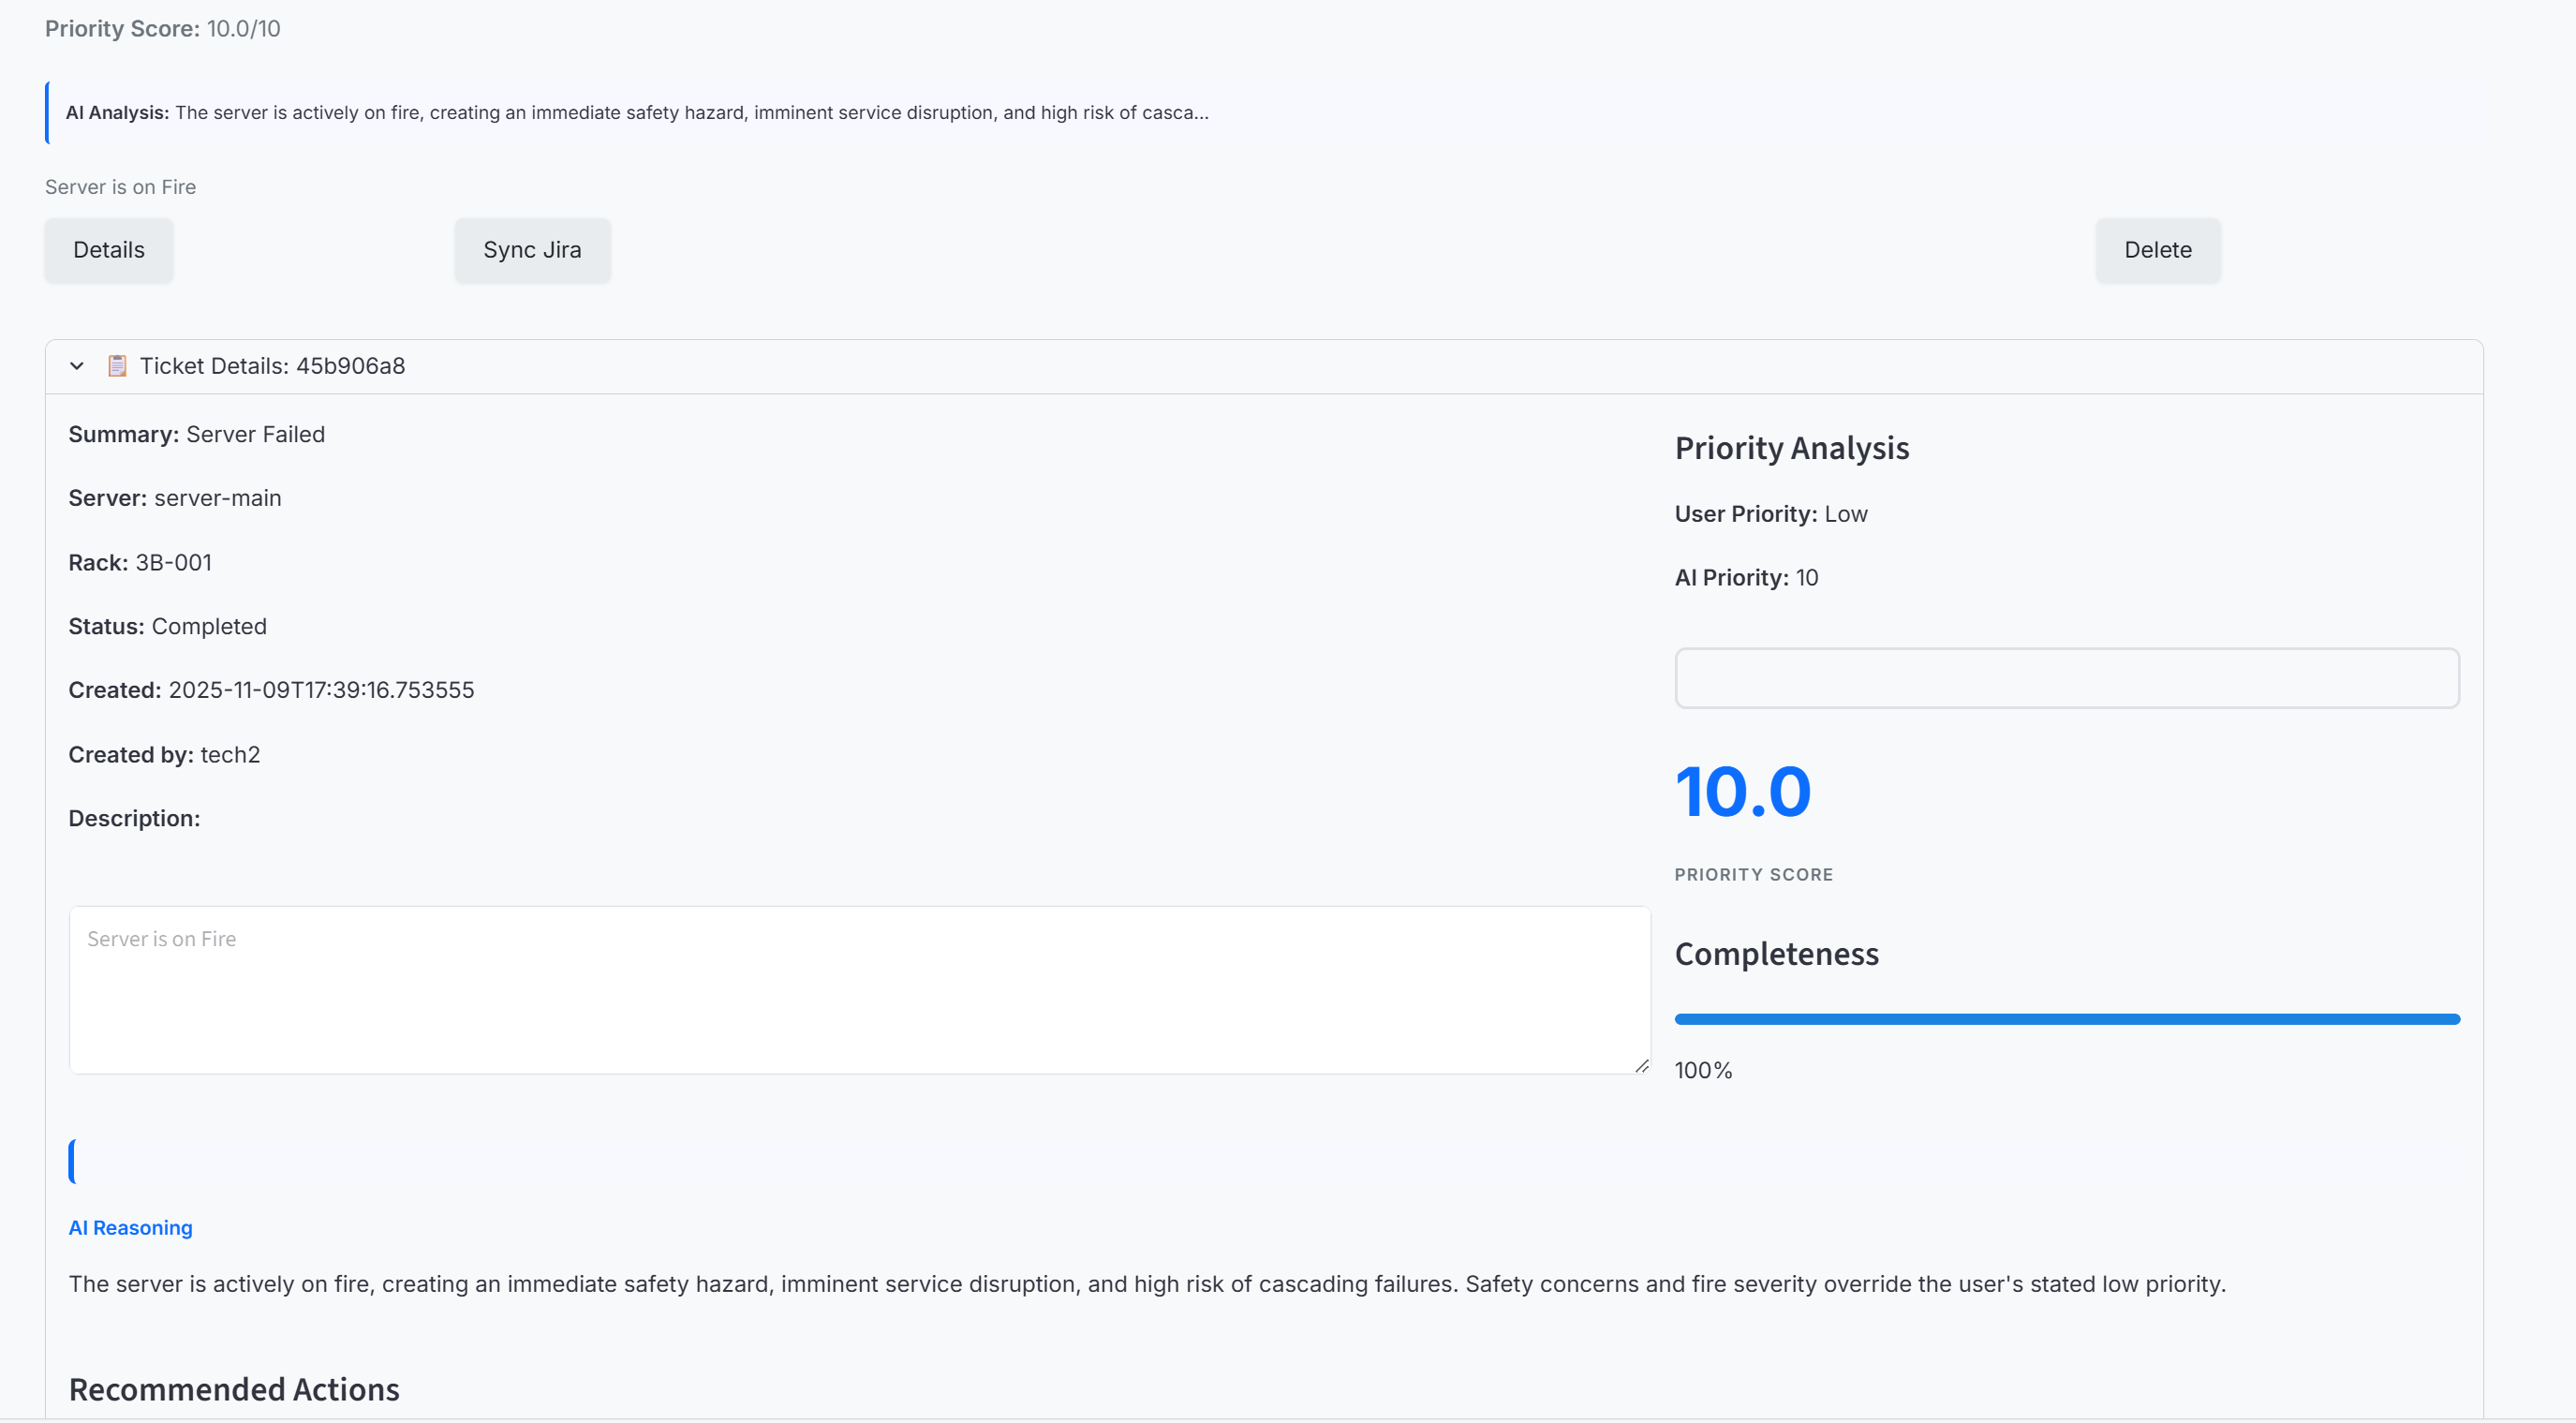Grab the textarea resize handle corner
The image size is (2576, 1423).
click(x=1641, y=1066)
